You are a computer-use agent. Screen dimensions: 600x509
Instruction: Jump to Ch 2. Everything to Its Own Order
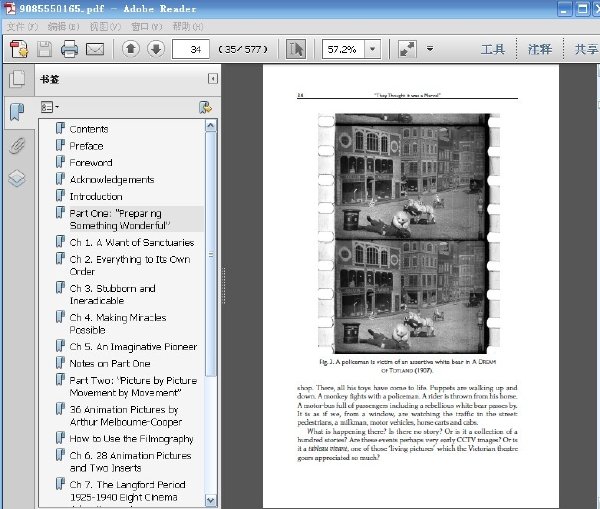[x=130, y=265]
